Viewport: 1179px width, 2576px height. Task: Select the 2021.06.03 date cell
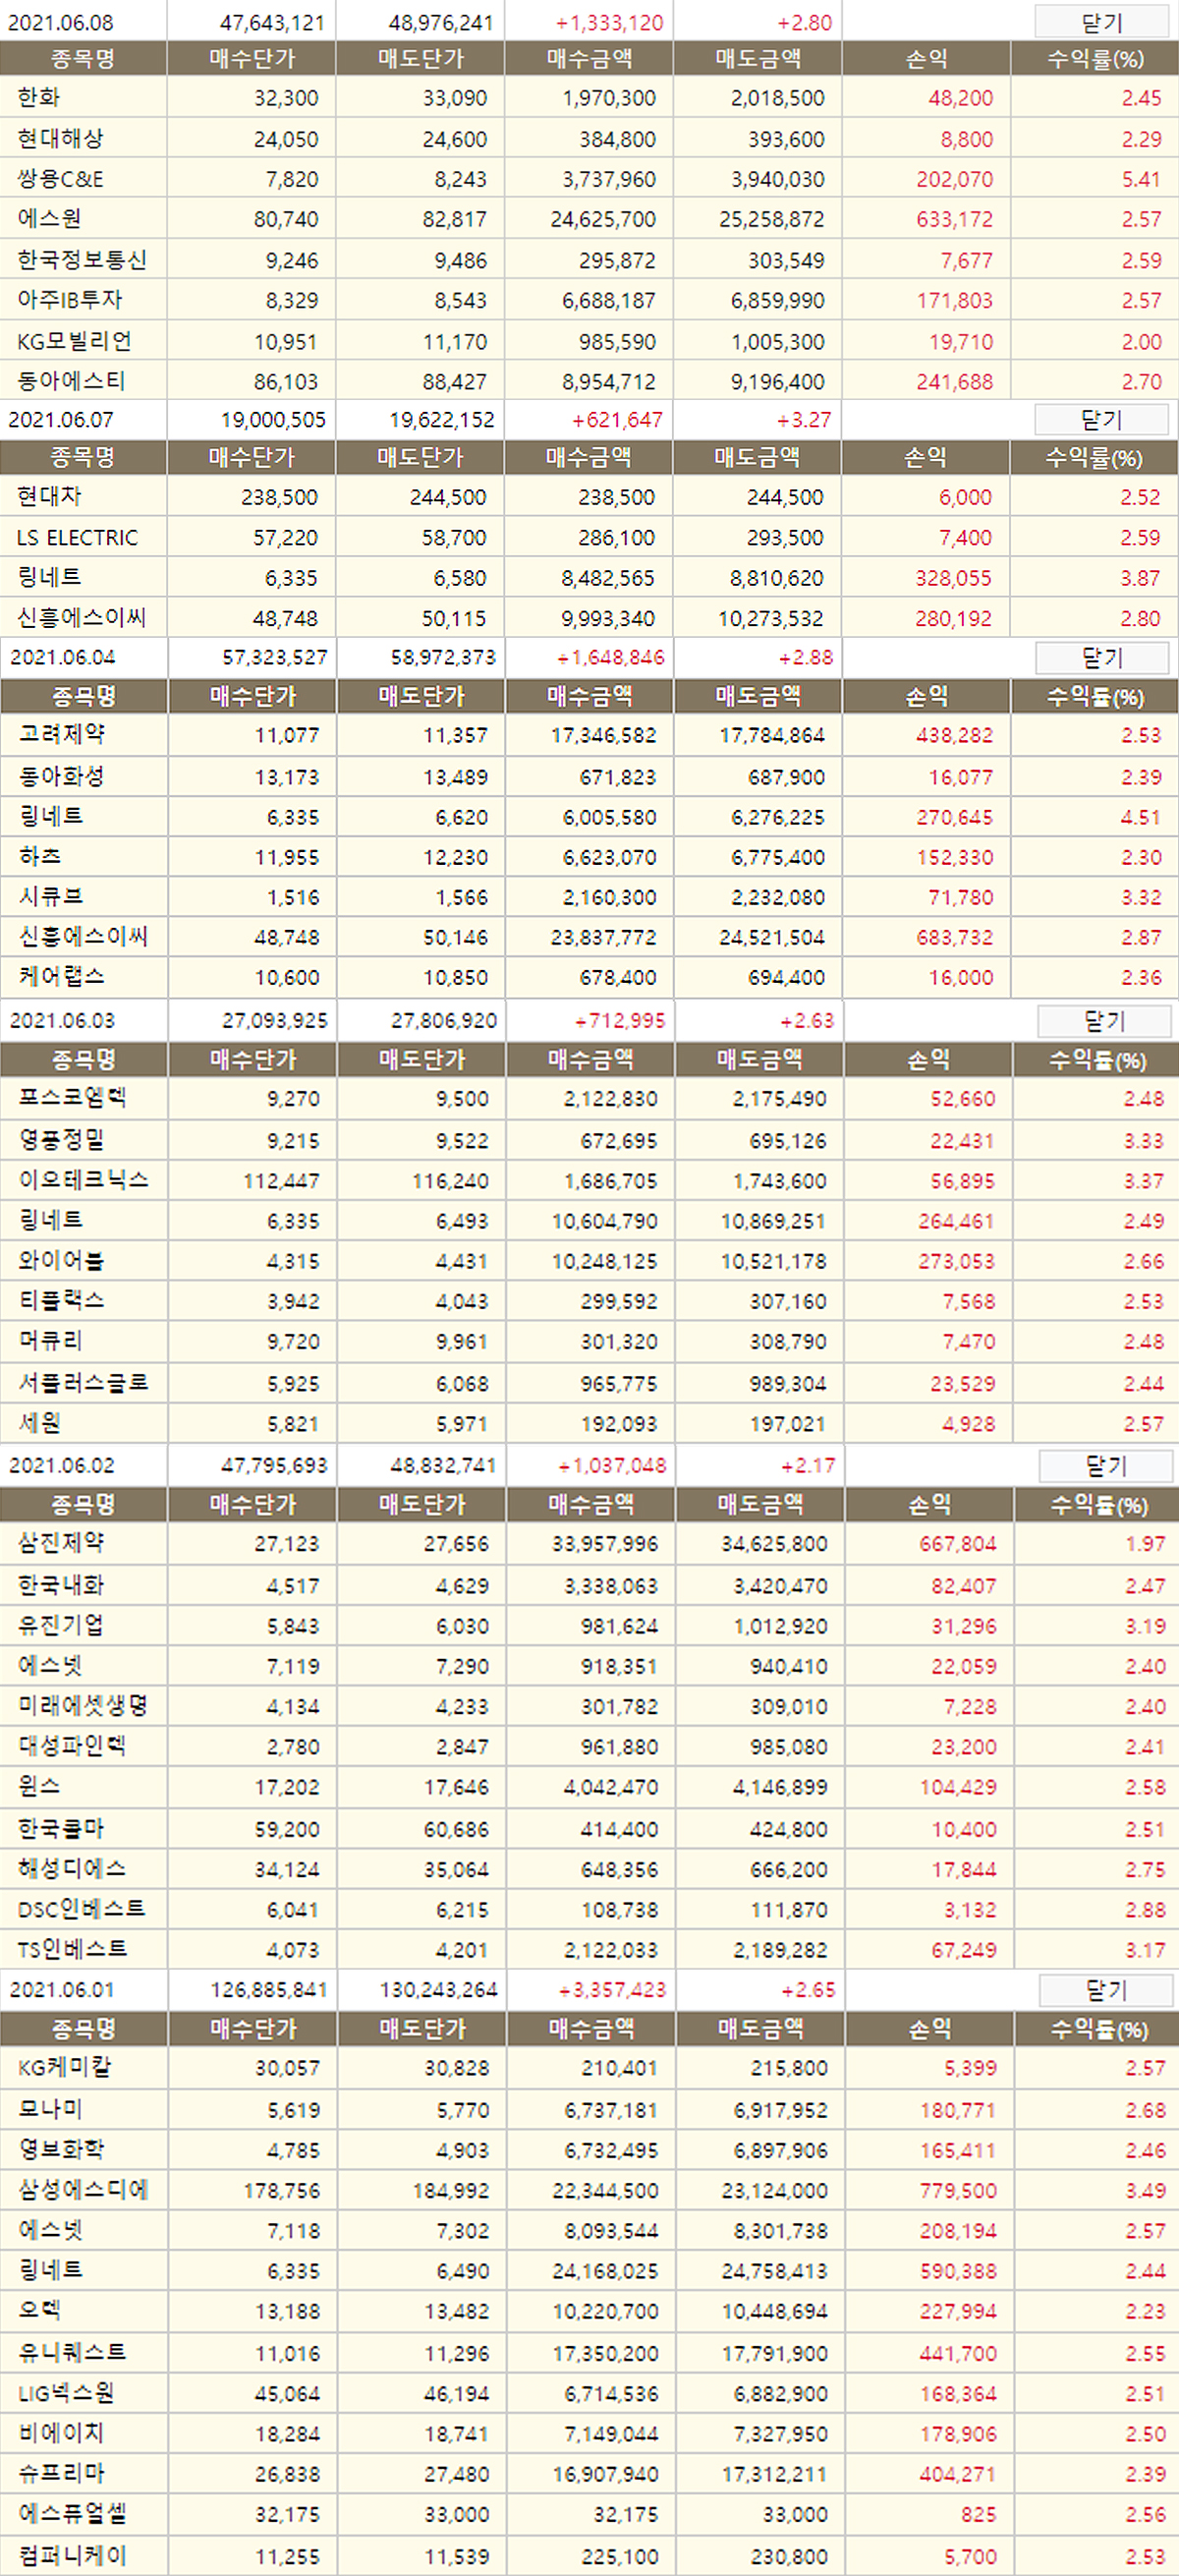(x=62, y=1021)
